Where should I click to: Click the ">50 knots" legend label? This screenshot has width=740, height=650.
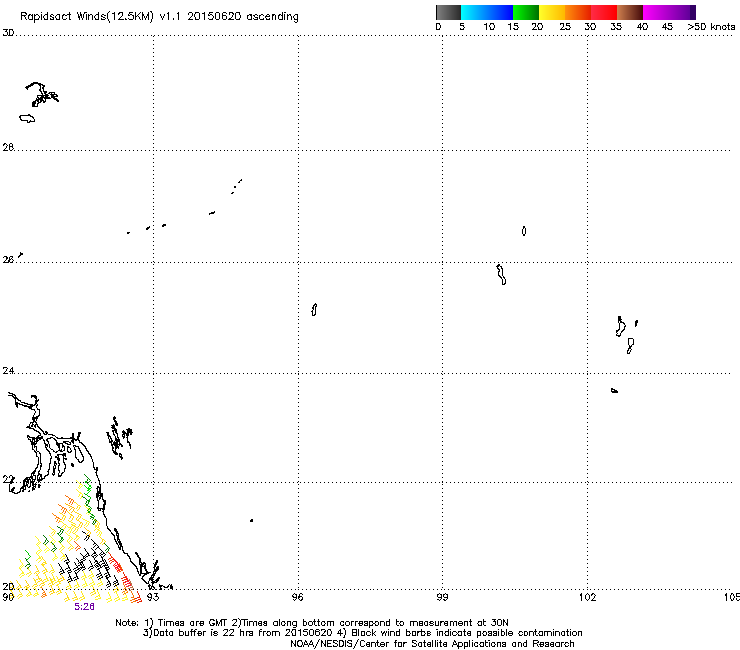click(711, 27)
